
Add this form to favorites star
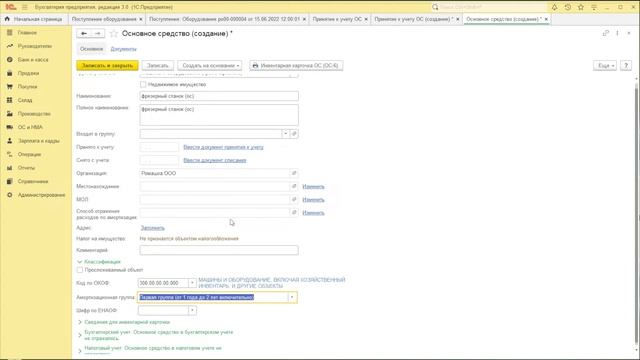114,33
